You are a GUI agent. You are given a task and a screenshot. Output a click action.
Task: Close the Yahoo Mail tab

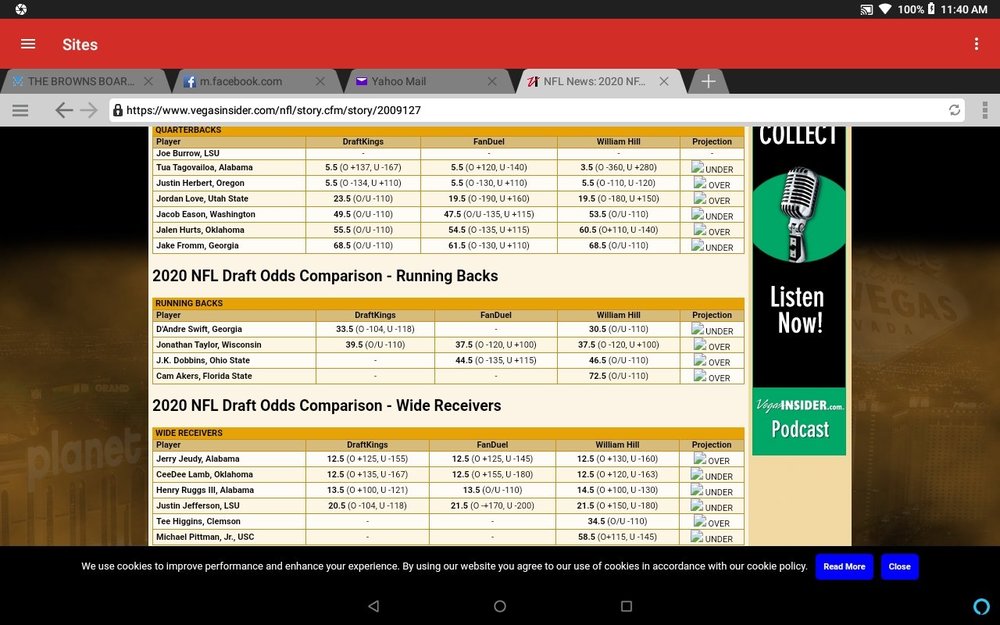tap(492, 82)
